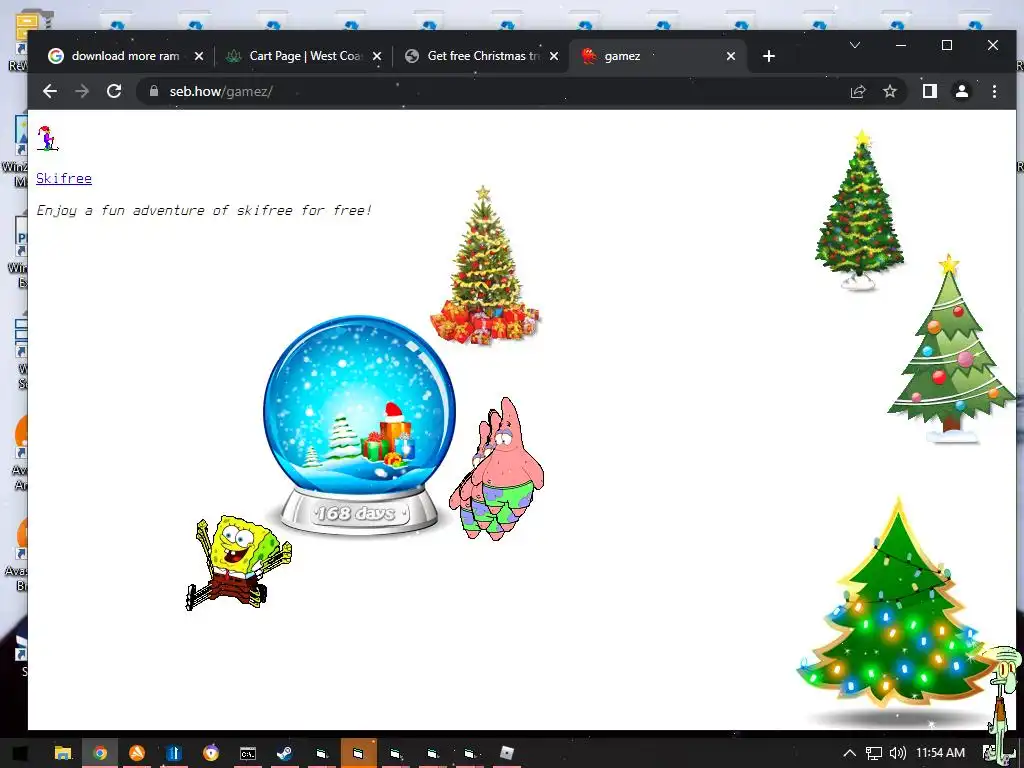Click the Christmas tree with red presents
This screenshot has width=1024, height=768.
pos(485,265)
